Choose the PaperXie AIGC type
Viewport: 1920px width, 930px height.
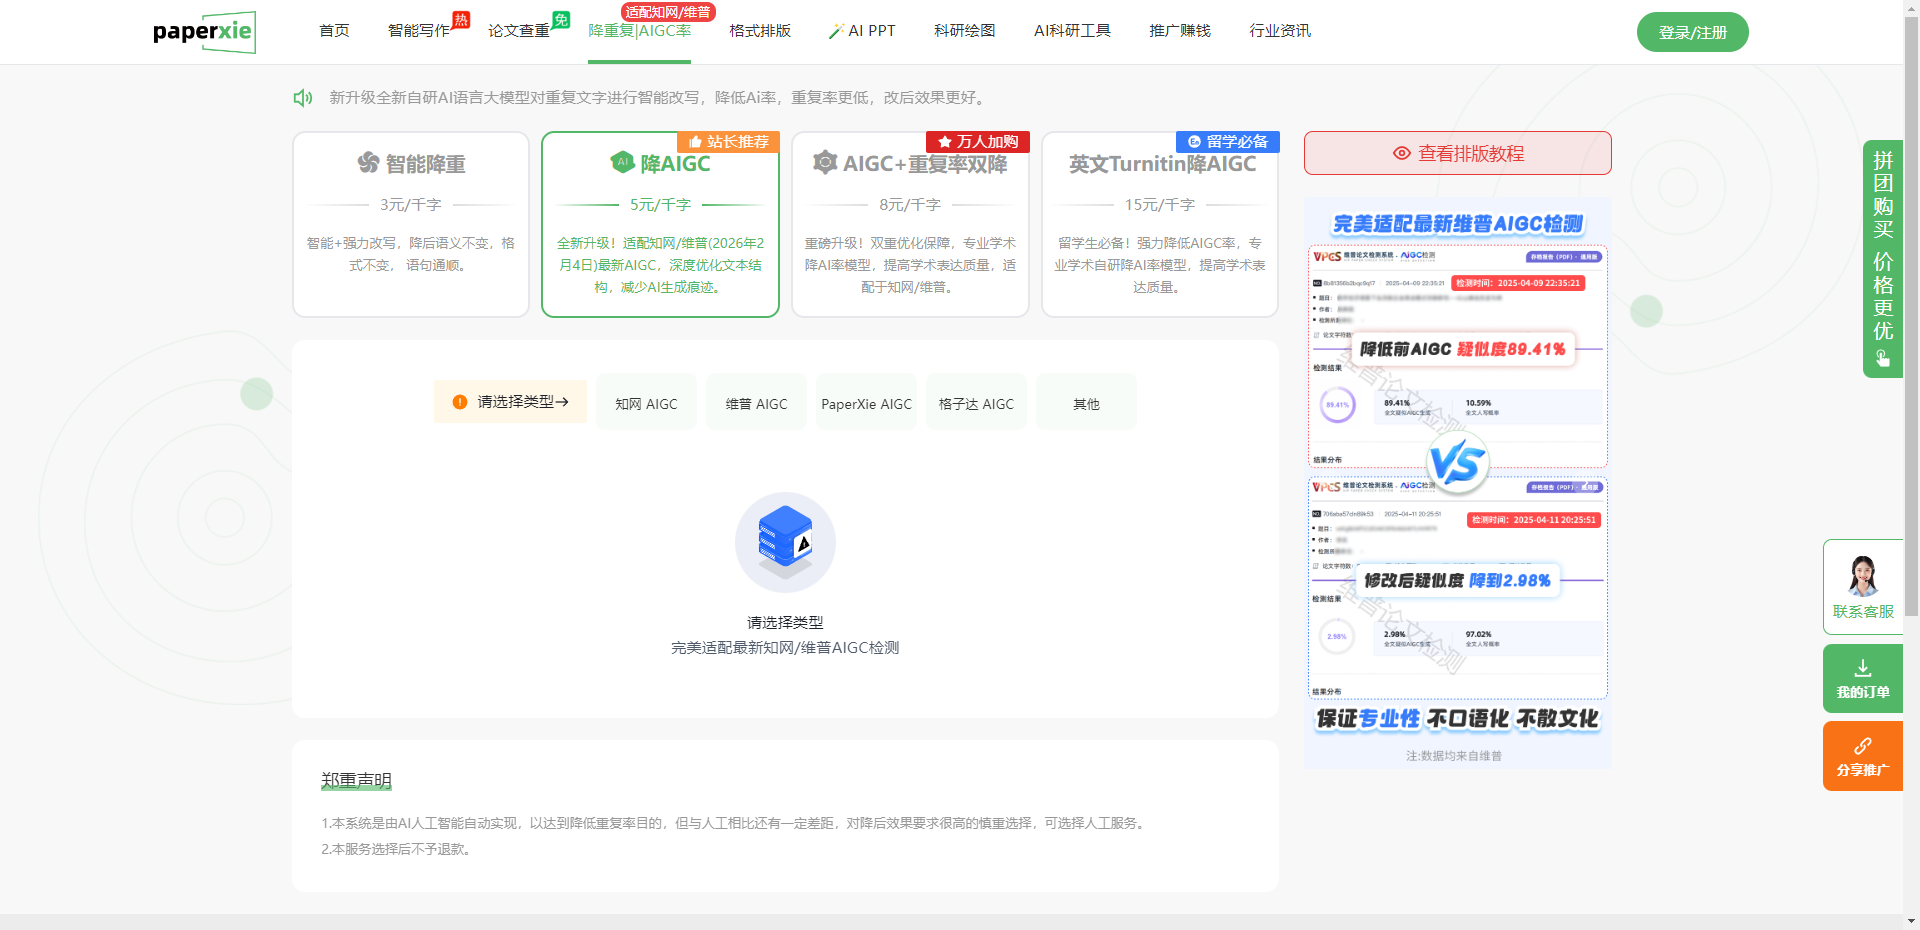866,403
